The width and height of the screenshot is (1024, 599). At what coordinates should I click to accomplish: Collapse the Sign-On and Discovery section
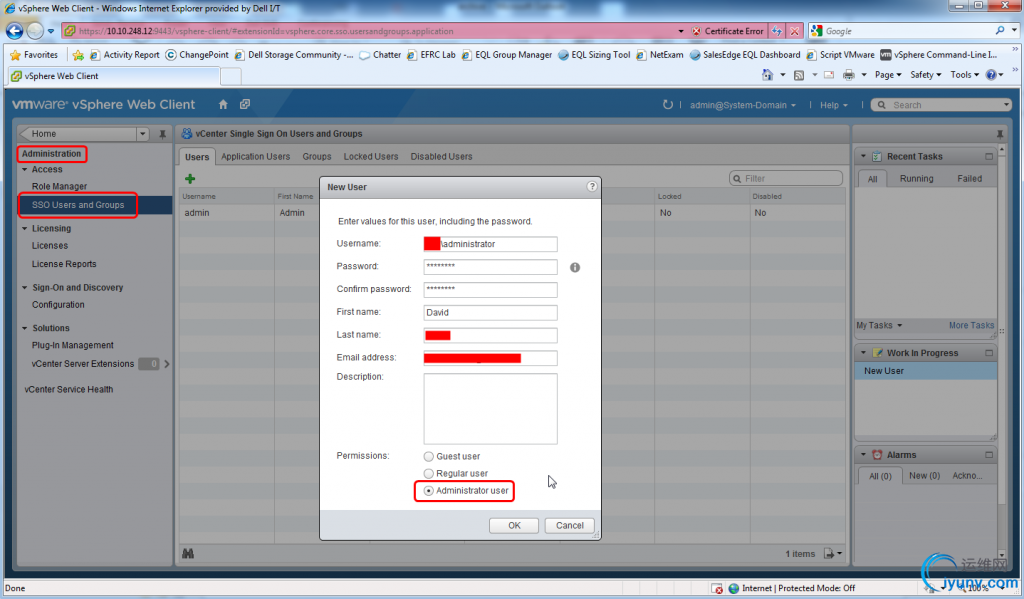[x=25, y=287]
